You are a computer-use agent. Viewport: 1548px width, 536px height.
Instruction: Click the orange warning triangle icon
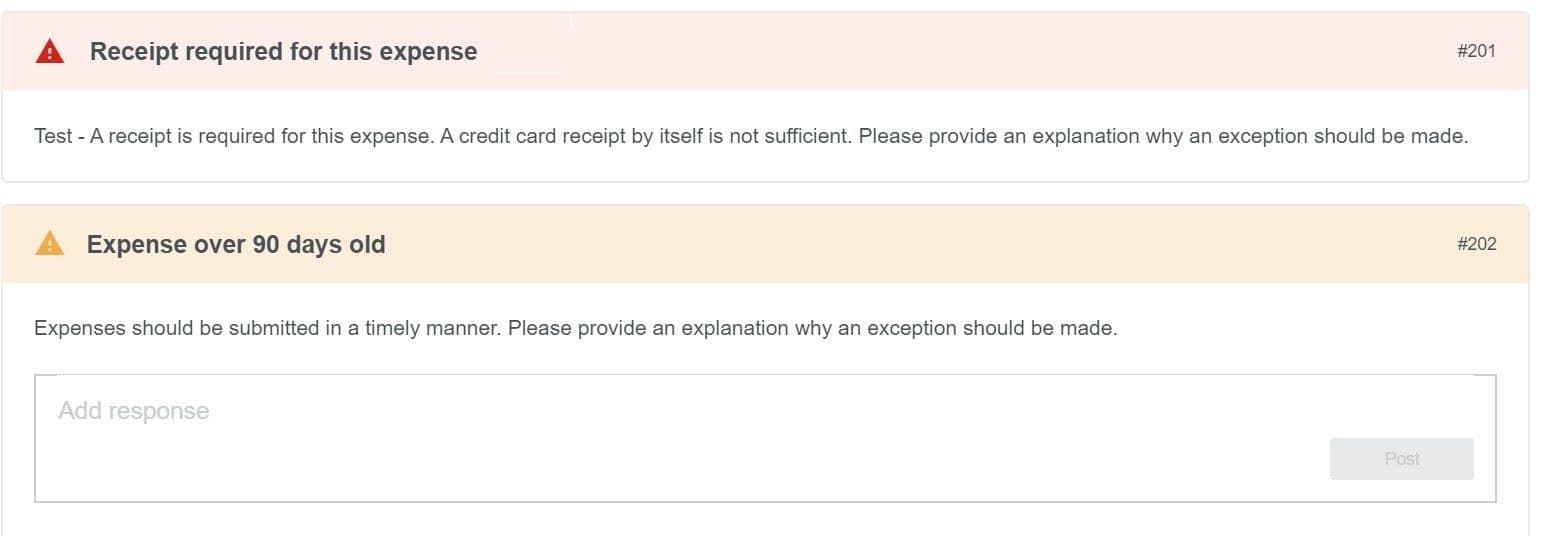tap(50, 244)
